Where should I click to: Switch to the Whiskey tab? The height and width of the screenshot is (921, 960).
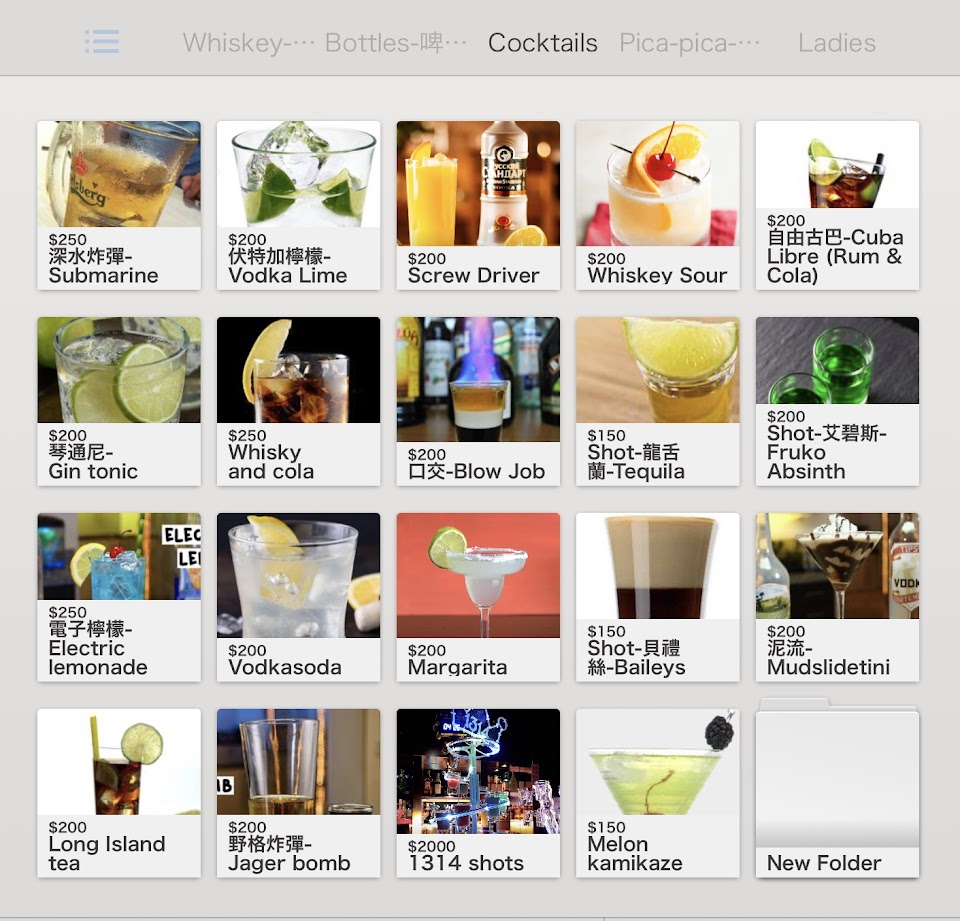[249, 43]
